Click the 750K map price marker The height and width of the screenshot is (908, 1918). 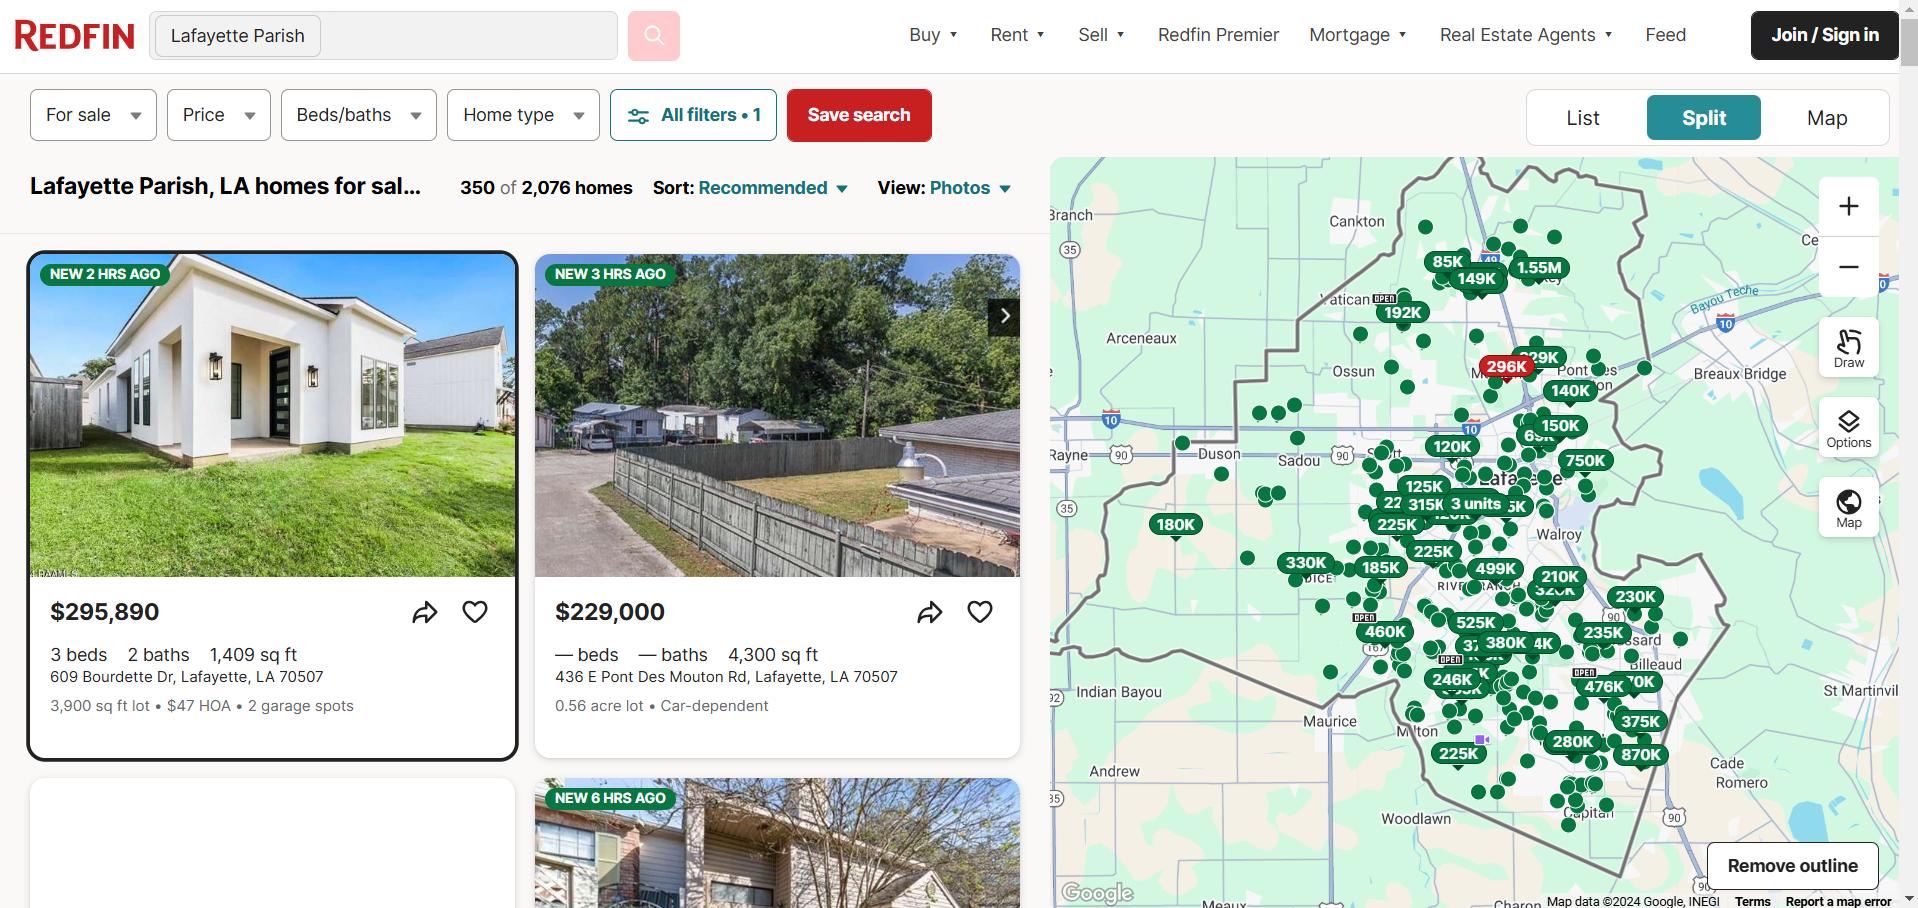click(x=1585, y=461)
